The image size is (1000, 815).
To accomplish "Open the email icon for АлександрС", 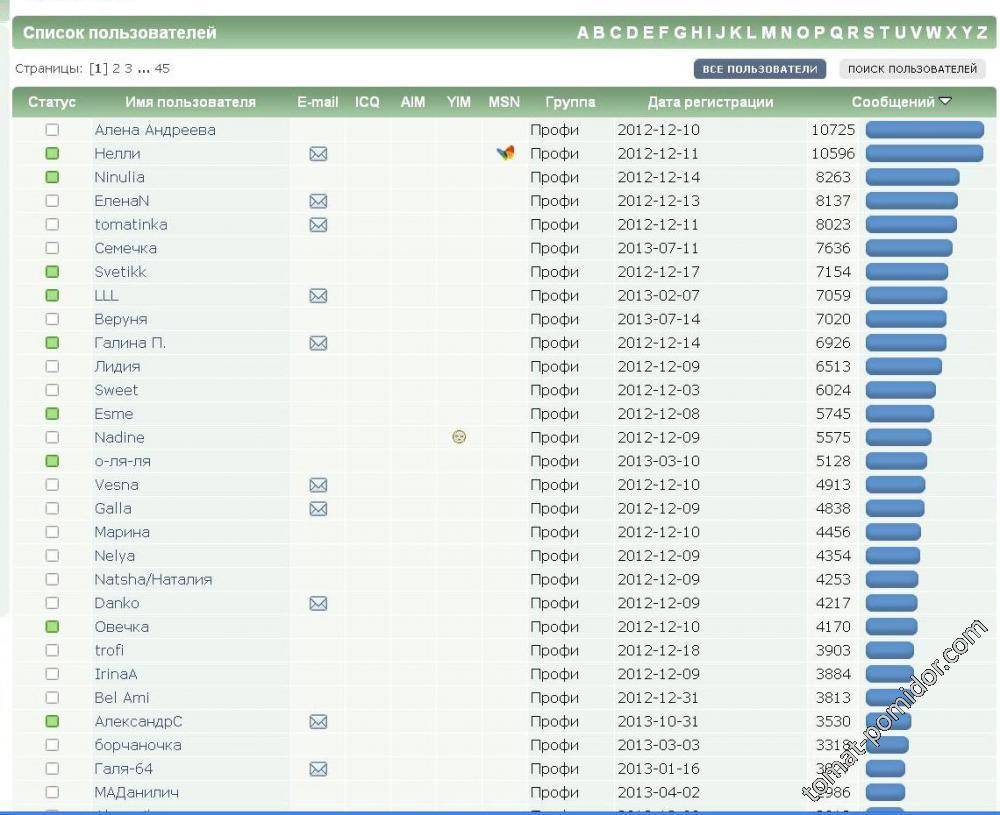I will tap(318, 722).
